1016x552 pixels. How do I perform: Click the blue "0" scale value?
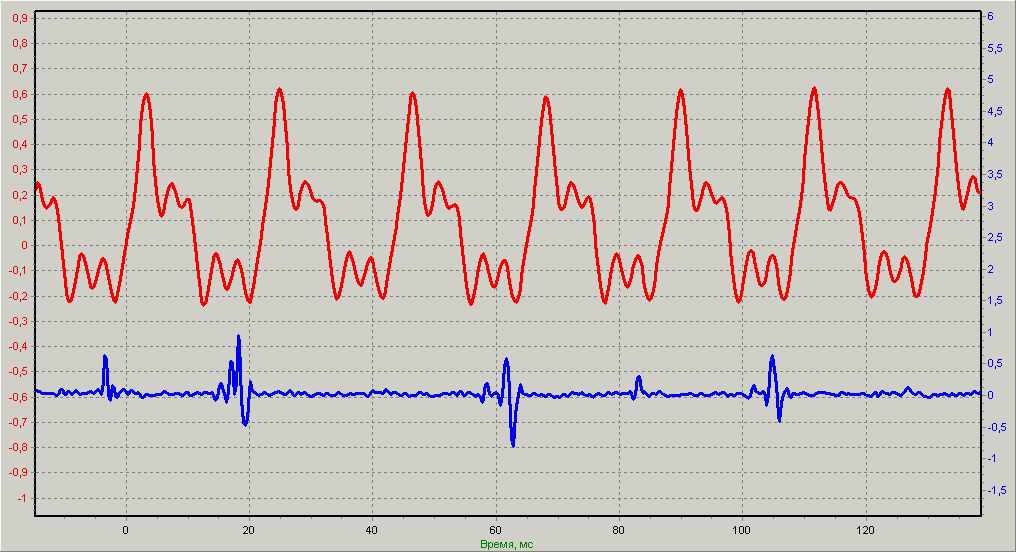coord(990,395)
